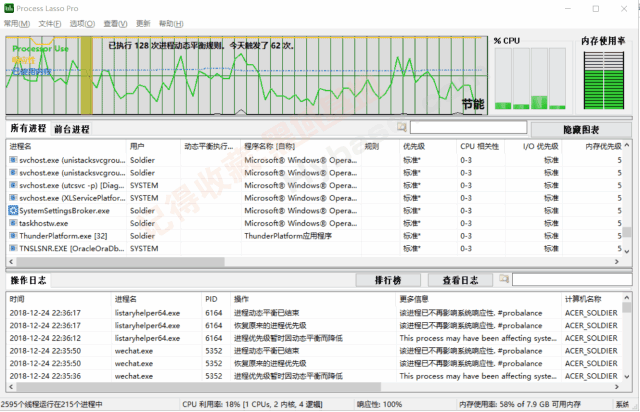The height and width of the screenshot is (412, 640).
Task: Sort by I/O 优先级 column header
Action: click(534, 146)
